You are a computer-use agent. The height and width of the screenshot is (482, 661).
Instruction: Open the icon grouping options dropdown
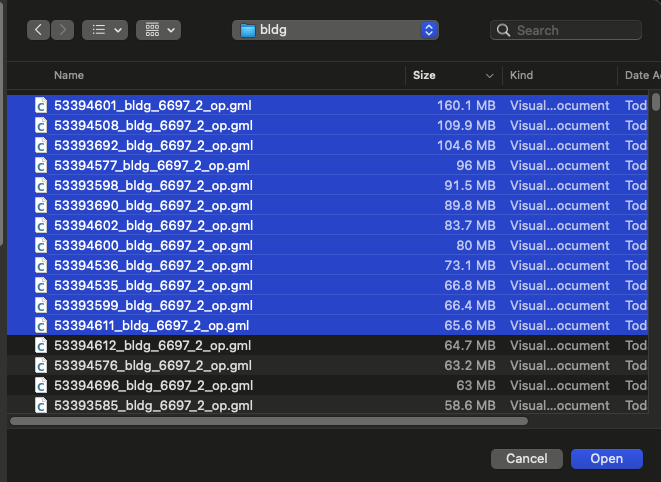(158, 30)
